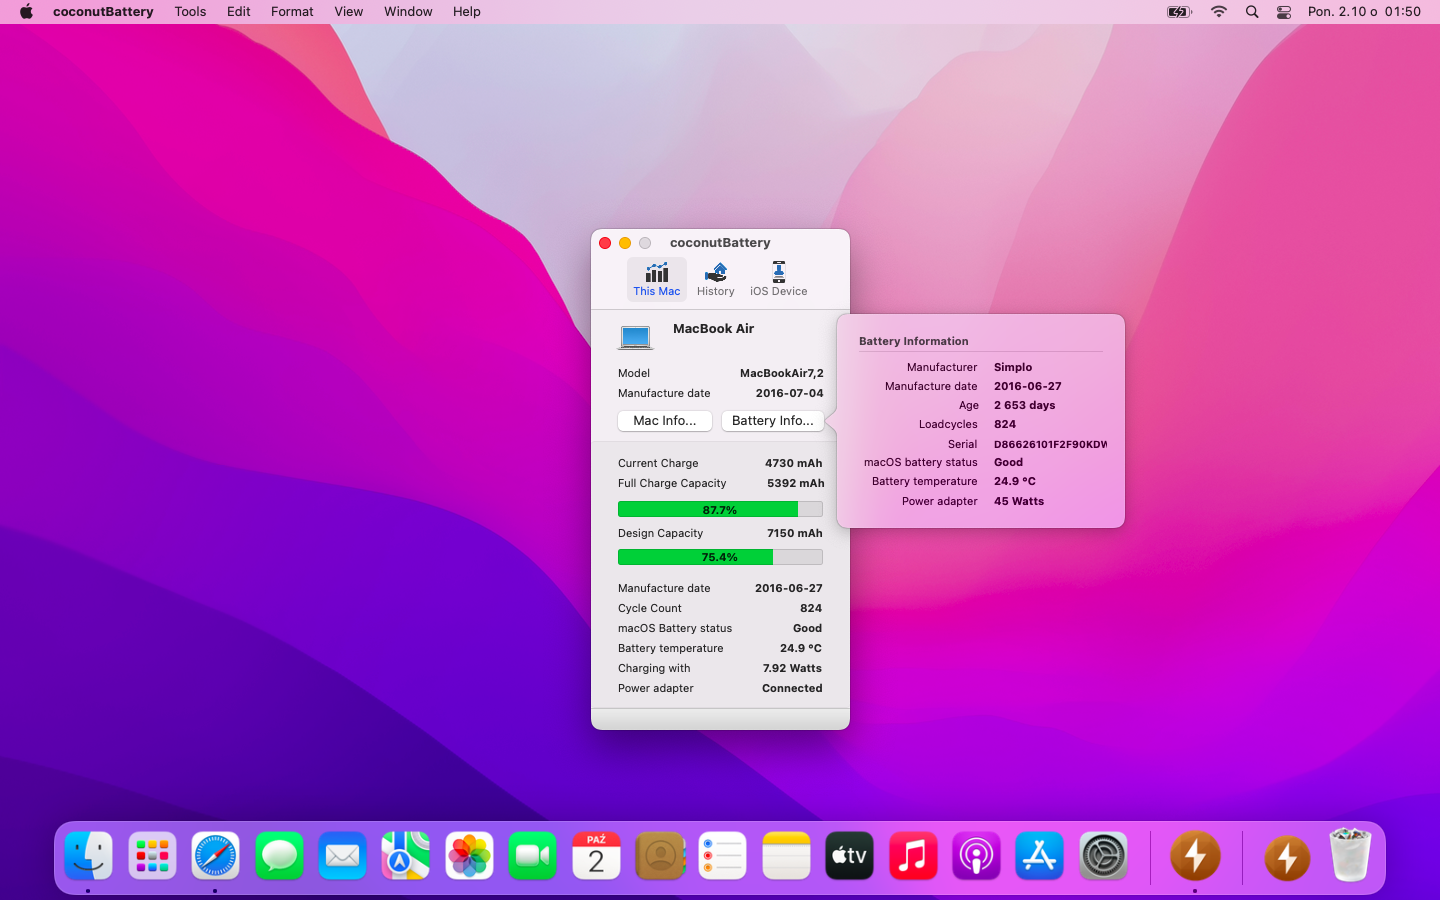Click the coconutBattery window title
This screenshot has width=1440, height=900.
click(720, 243)
